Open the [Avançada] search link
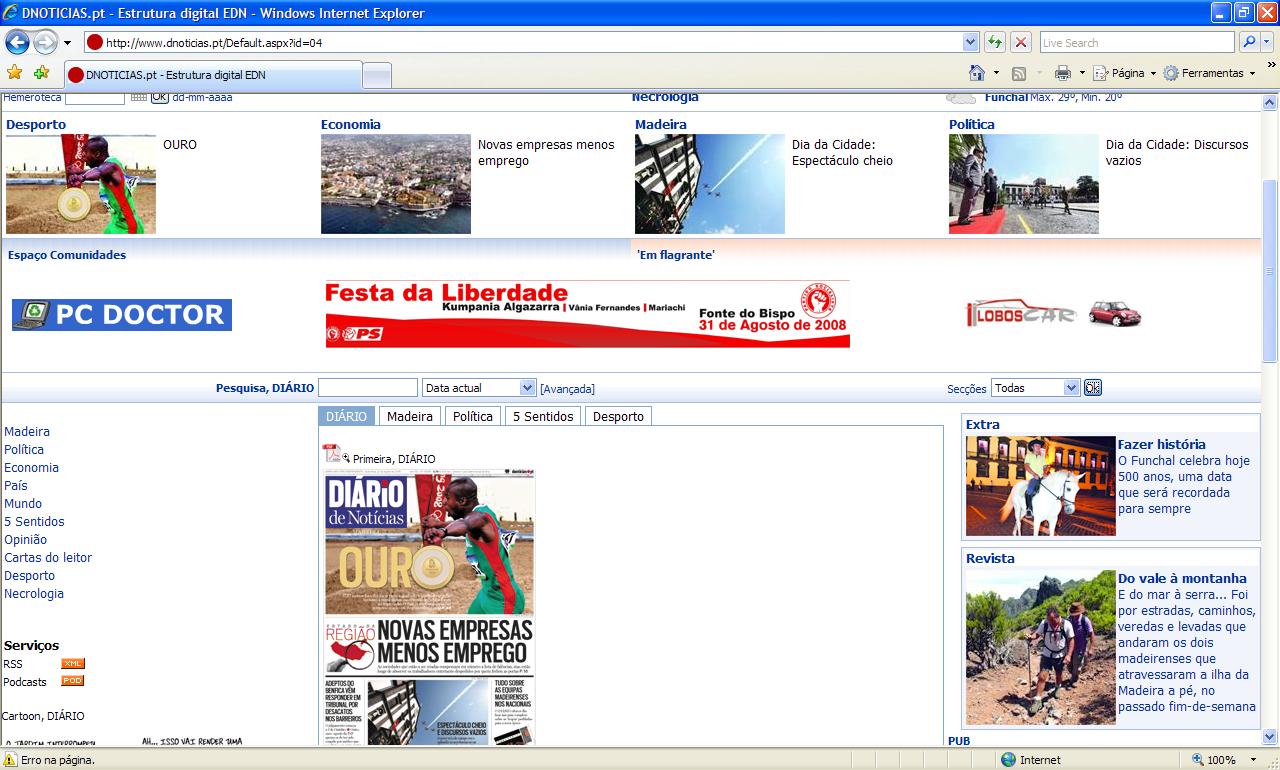 point(567,389)
